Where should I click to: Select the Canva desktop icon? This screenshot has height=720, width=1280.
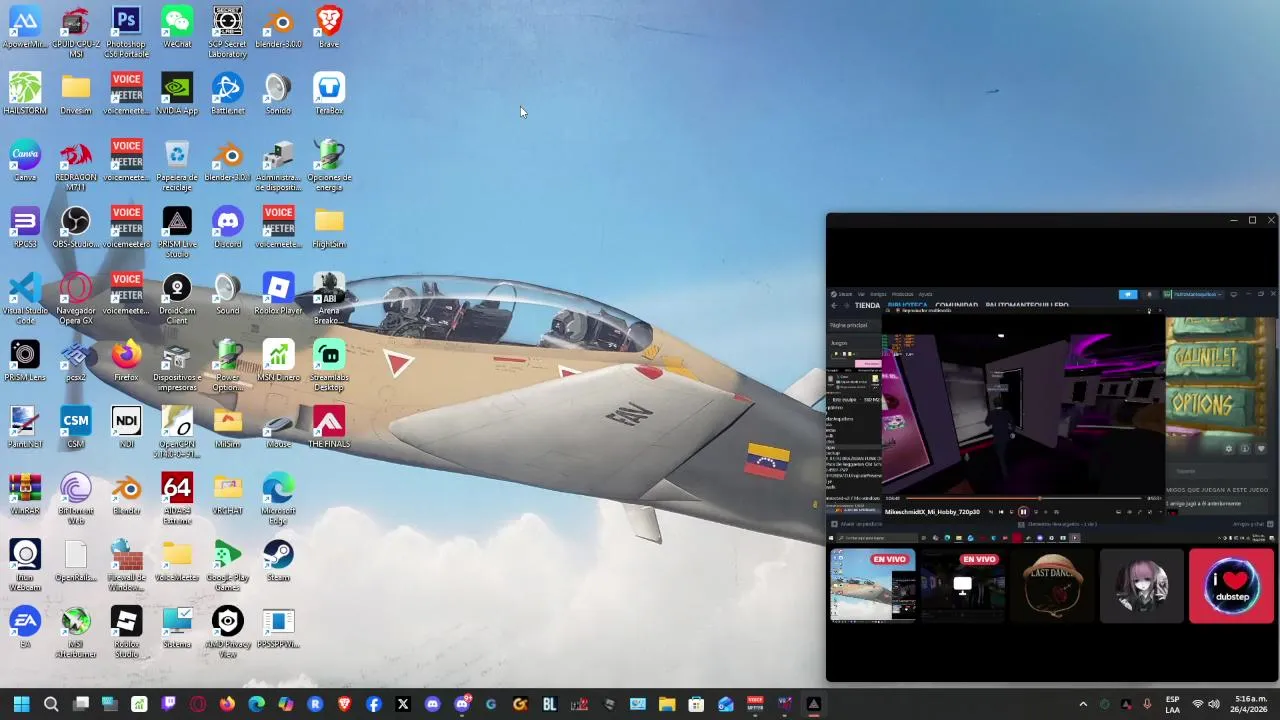point(25,161)
